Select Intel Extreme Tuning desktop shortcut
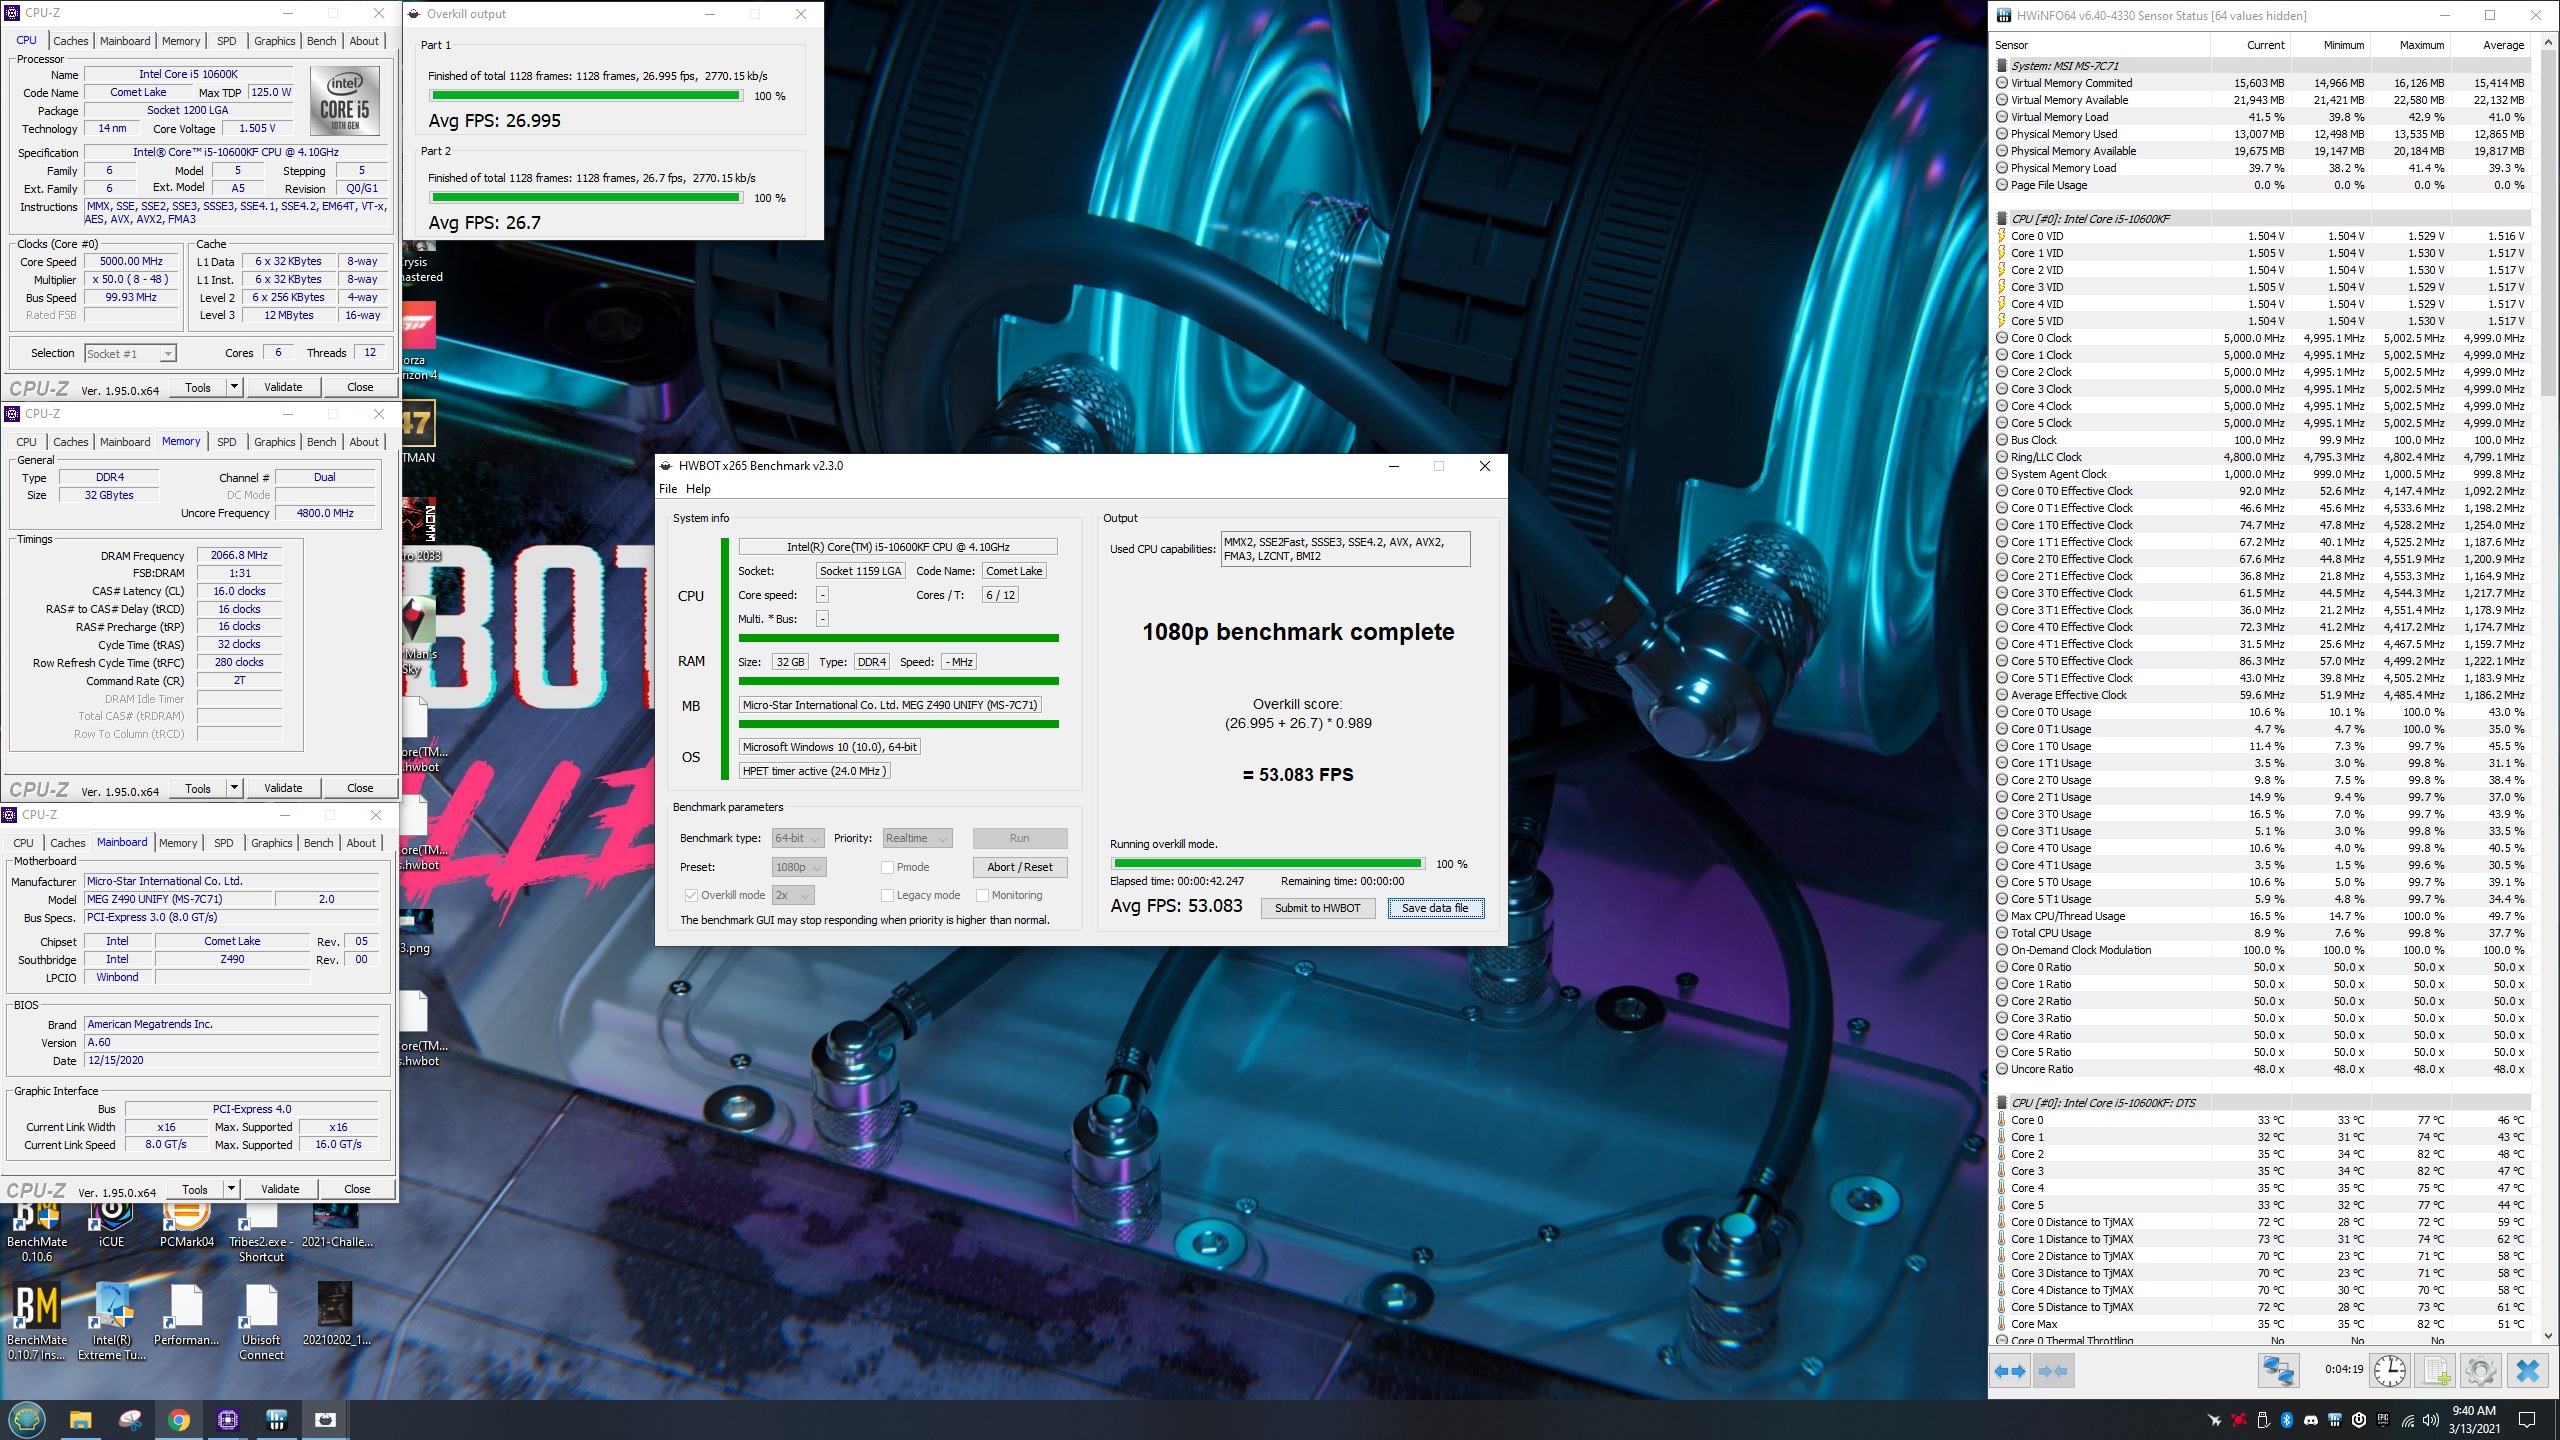Screen dimensions: 2560x1440 coord(112,1320)
